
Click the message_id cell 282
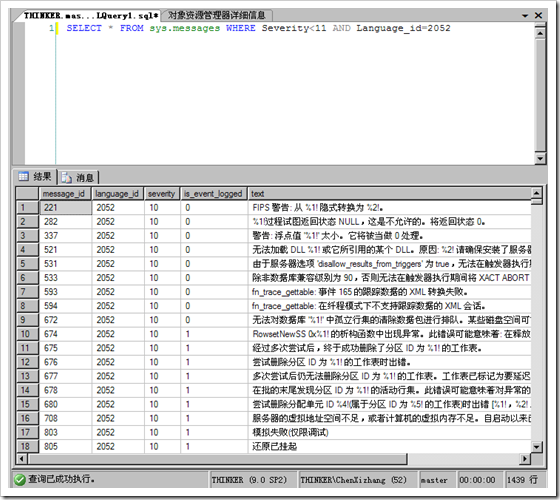65,221
